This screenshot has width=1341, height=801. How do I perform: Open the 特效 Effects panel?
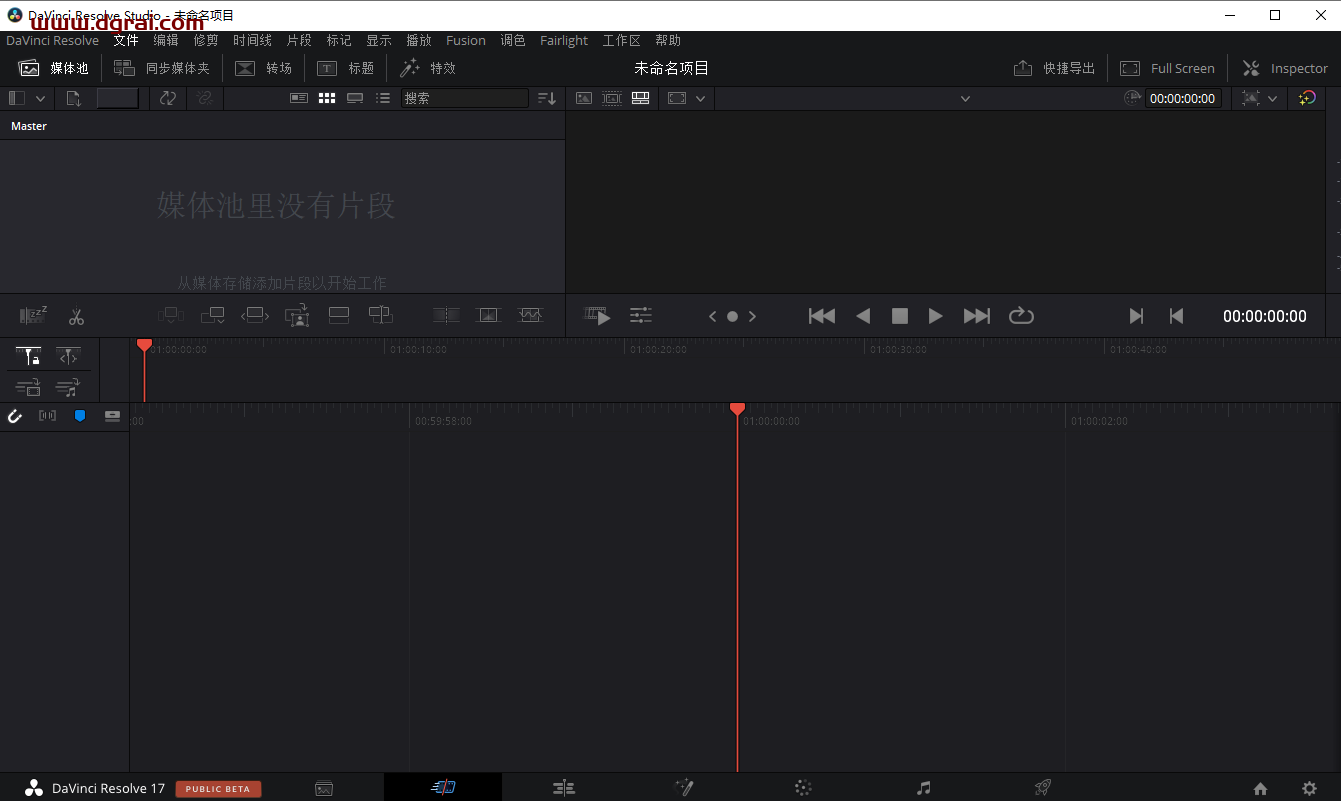tap(428, 68)
